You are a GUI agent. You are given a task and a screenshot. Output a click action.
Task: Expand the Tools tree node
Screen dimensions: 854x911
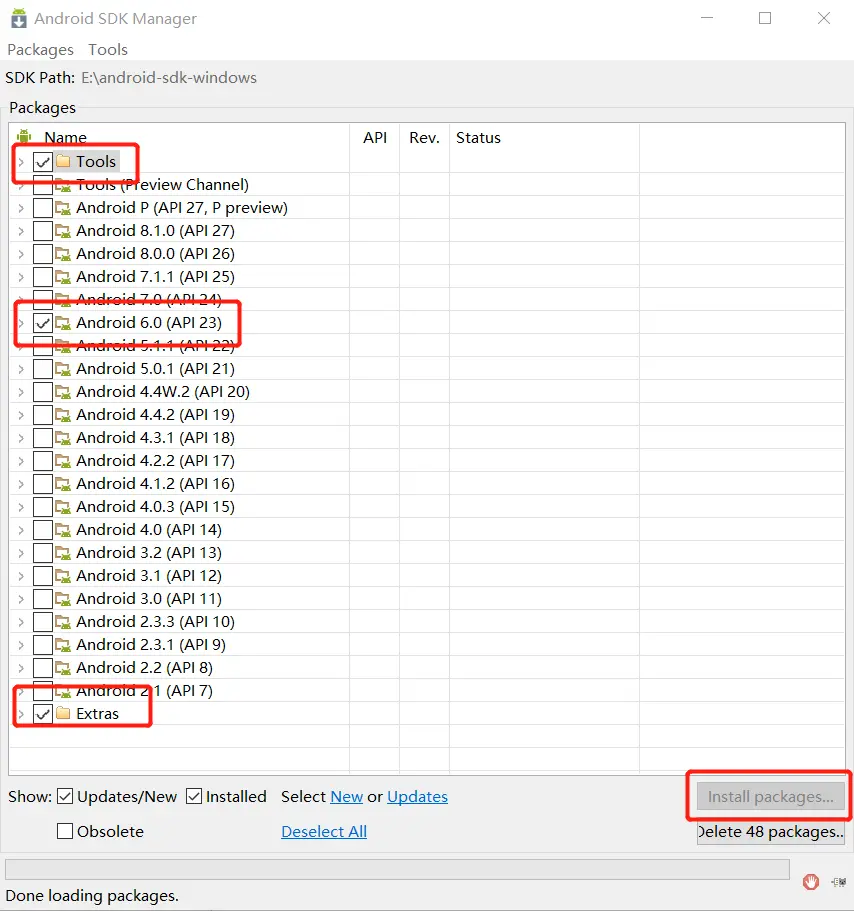21,162
